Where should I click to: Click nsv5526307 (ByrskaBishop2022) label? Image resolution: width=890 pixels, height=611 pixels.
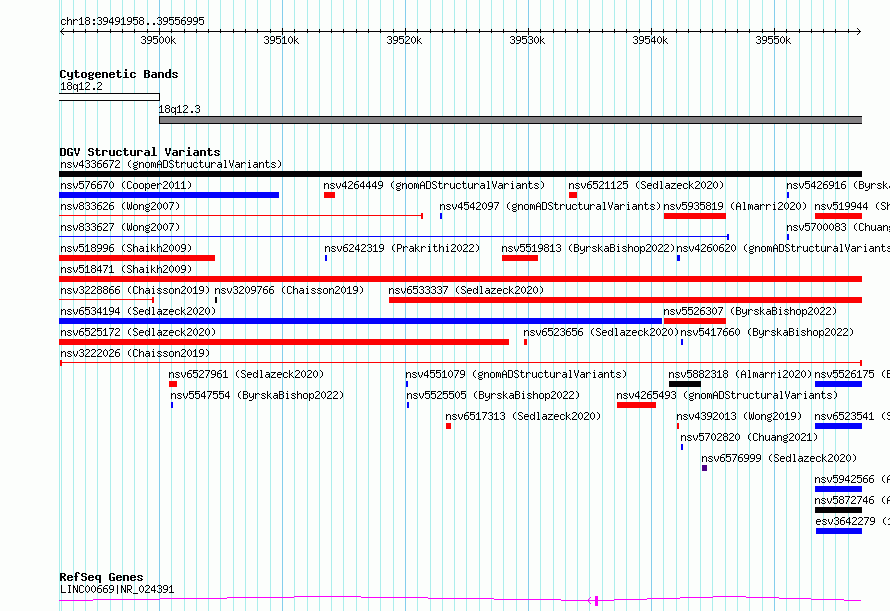[x=750, y=311]
